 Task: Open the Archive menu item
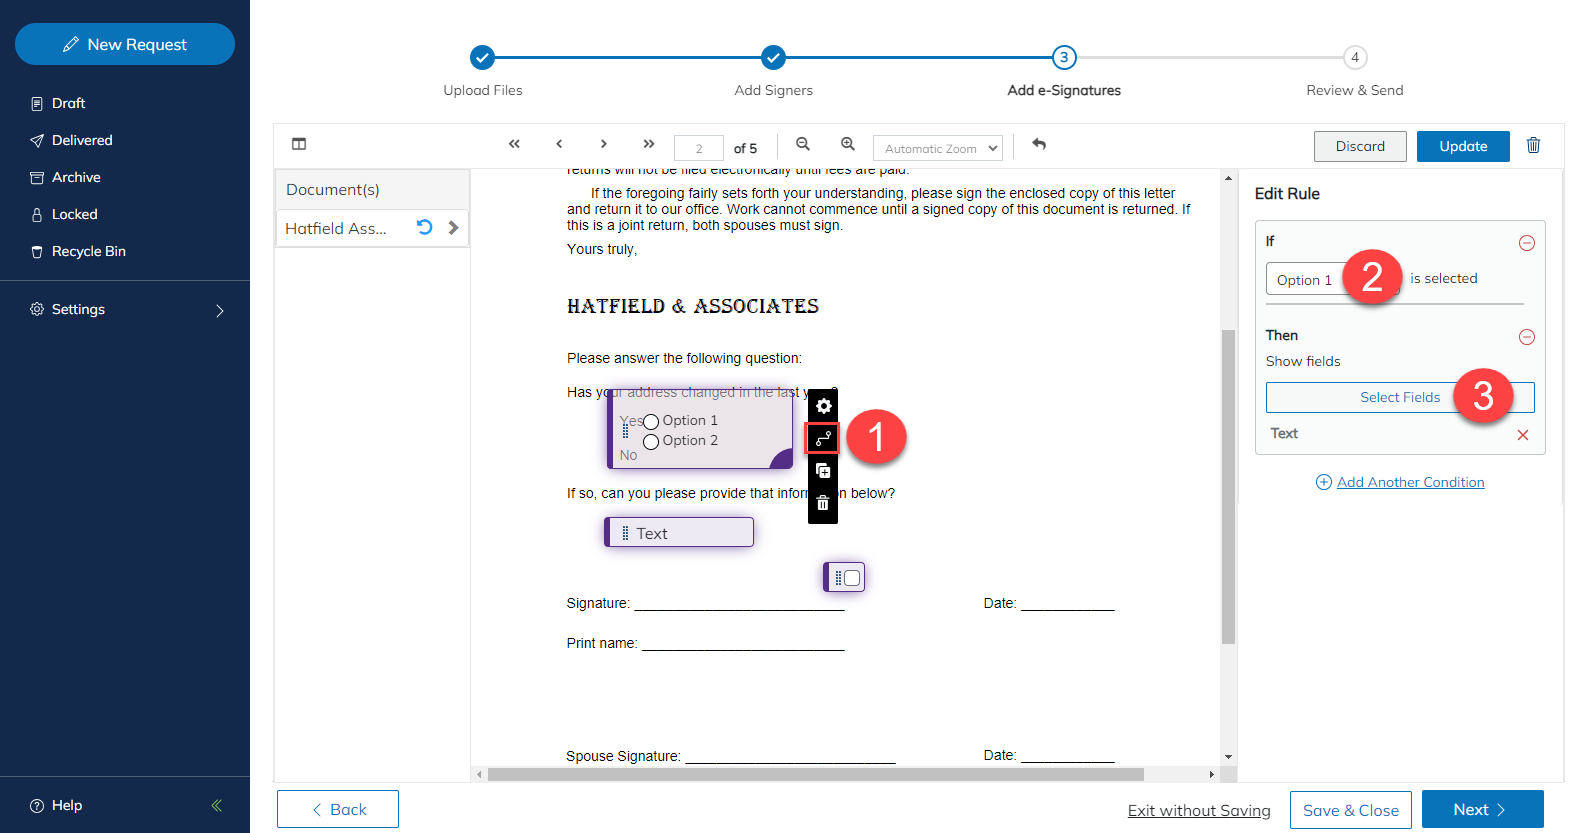tap(76, 177)
